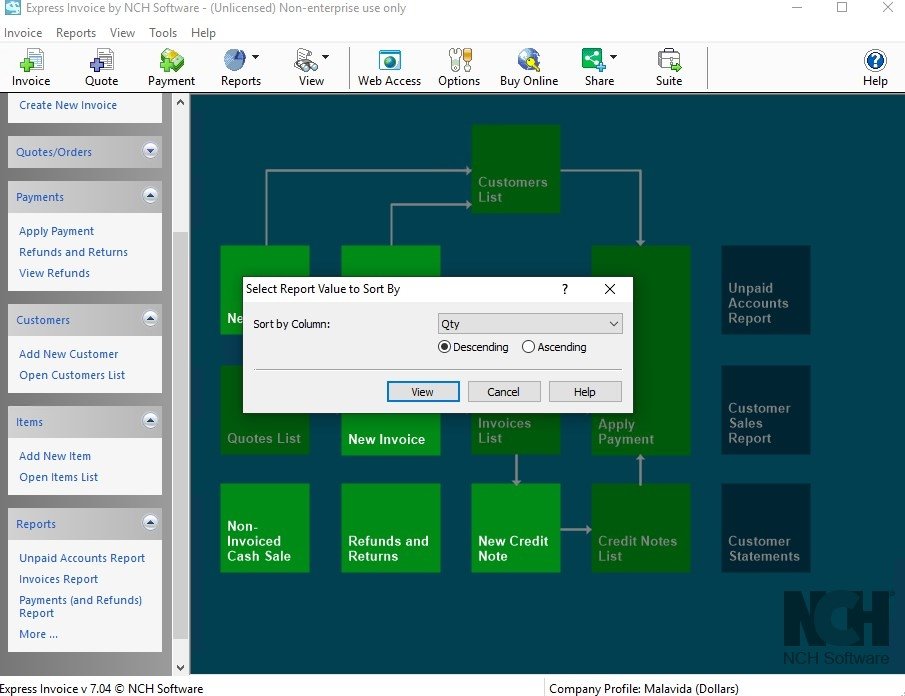
Task: Click the View binoculars toolbar icon
Action: coord(306,60)
